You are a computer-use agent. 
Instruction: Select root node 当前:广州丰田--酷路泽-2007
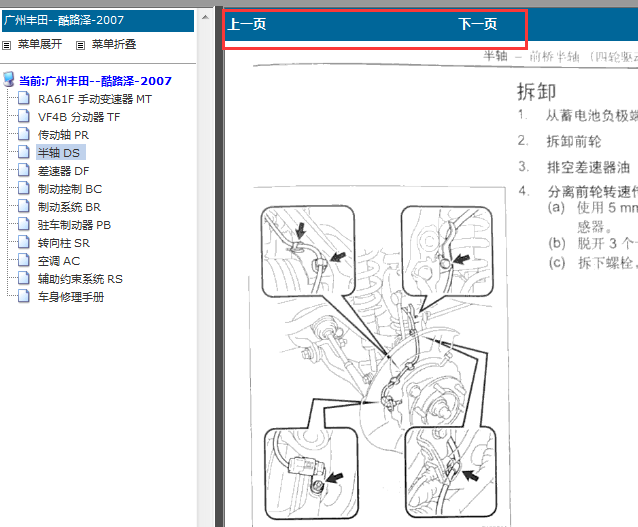coord(95,81)
